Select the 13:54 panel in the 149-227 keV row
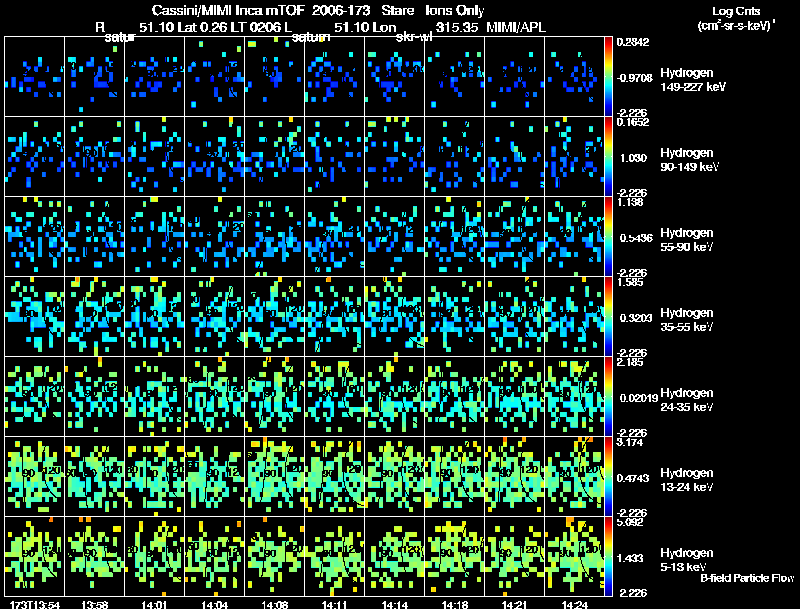800x609 pixels. [x=35, y=77]
